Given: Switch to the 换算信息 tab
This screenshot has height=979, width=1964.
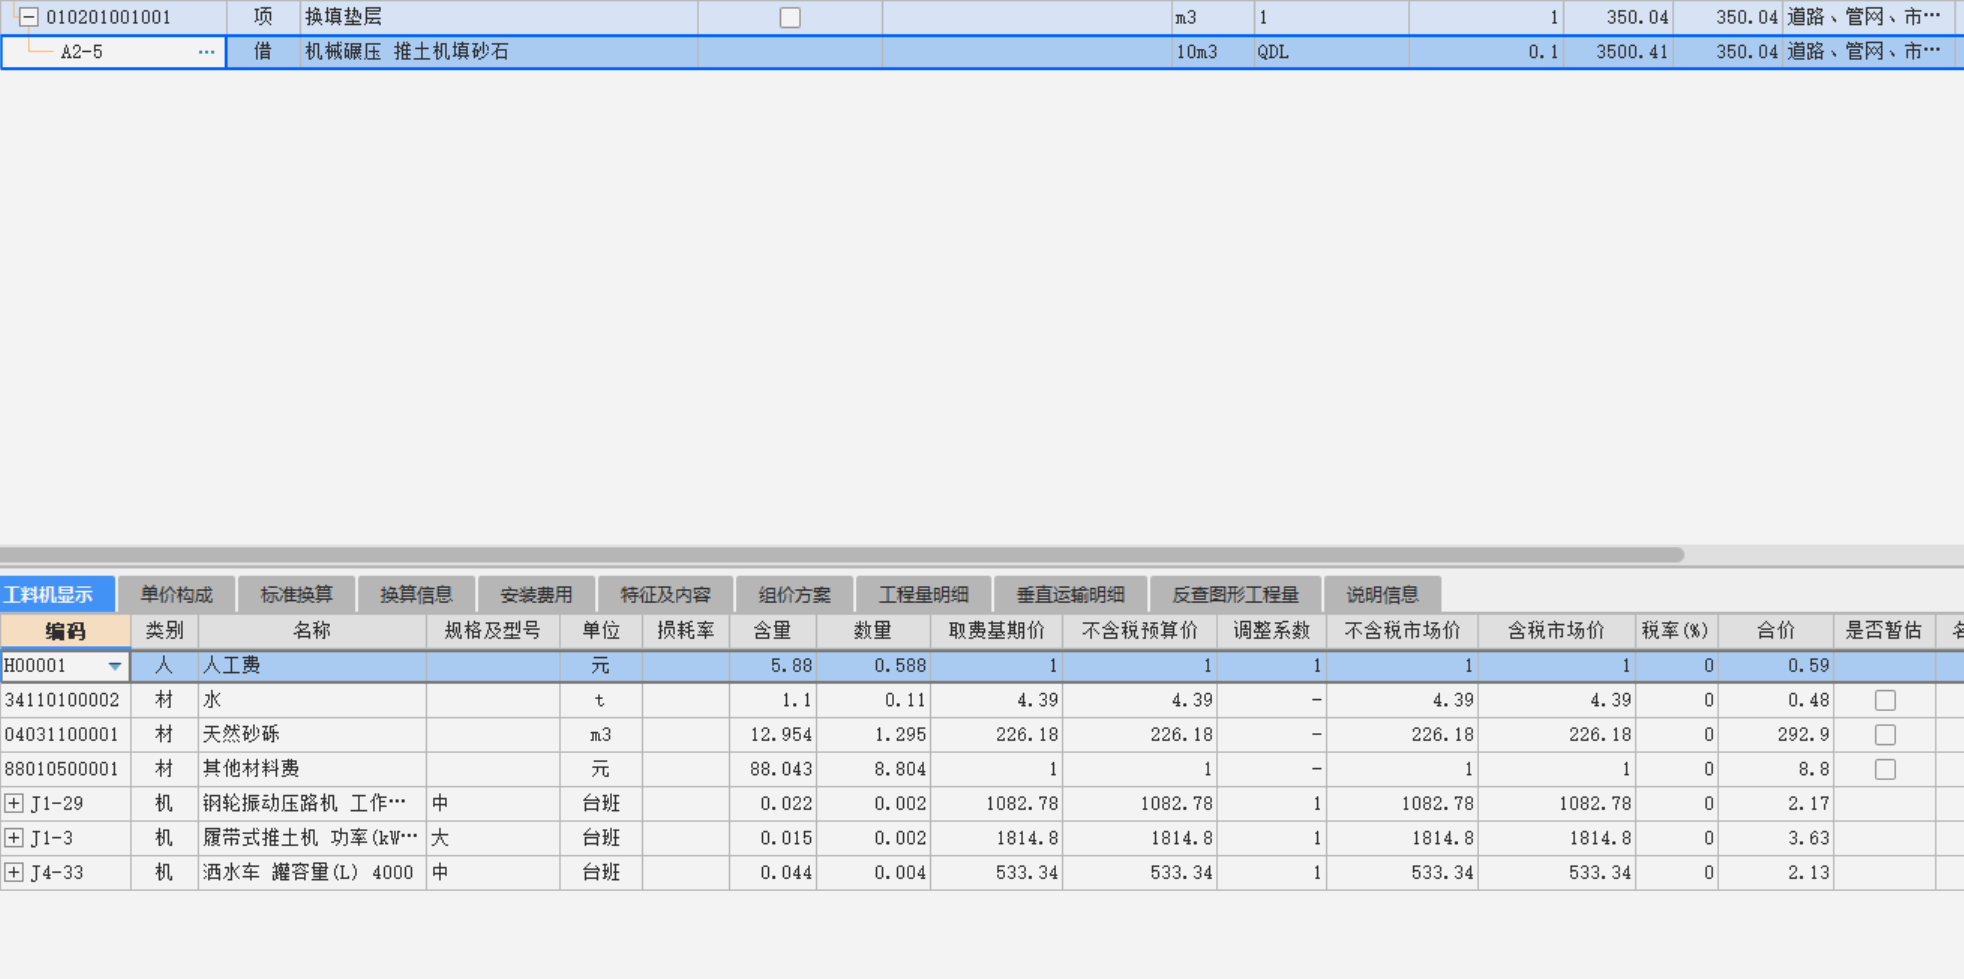Looking at the screenshot, I should (417, 595).
